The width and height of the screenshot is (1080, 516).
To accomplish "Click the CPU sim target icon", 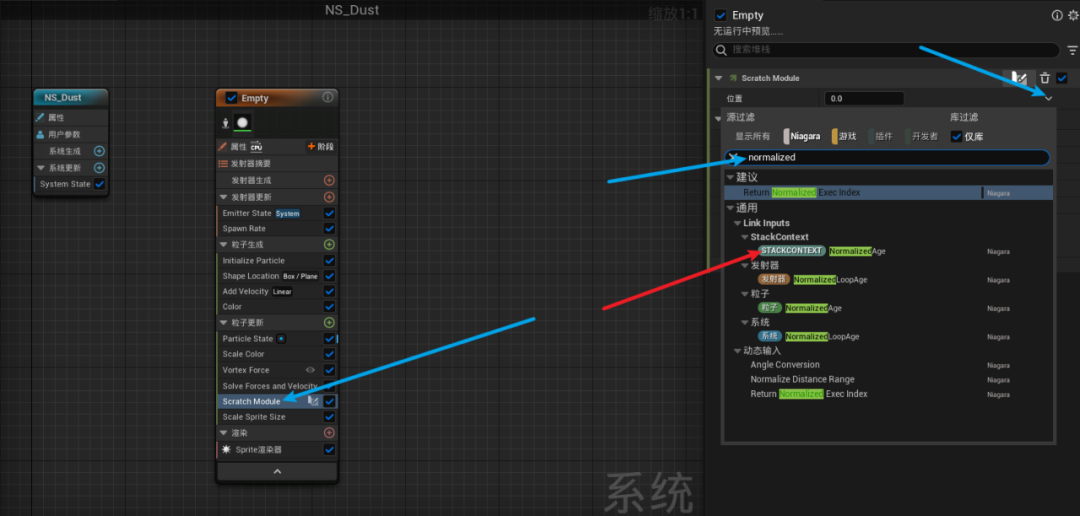I will coord(256,147).
